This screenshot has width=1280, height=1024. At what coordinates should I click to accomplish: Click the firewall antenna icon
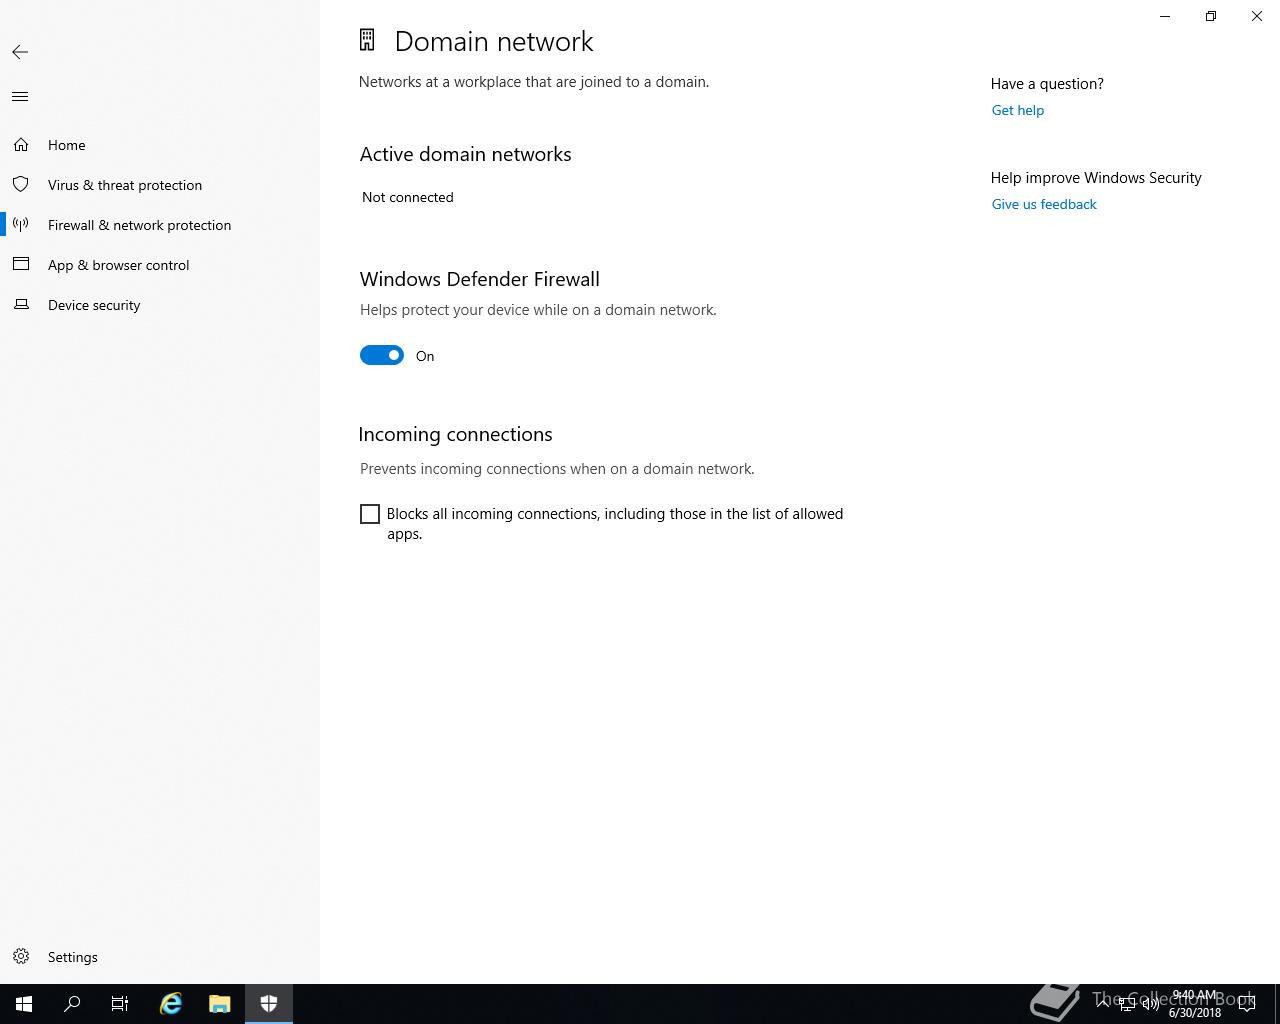pyautogui.click(x=21, y=225)
